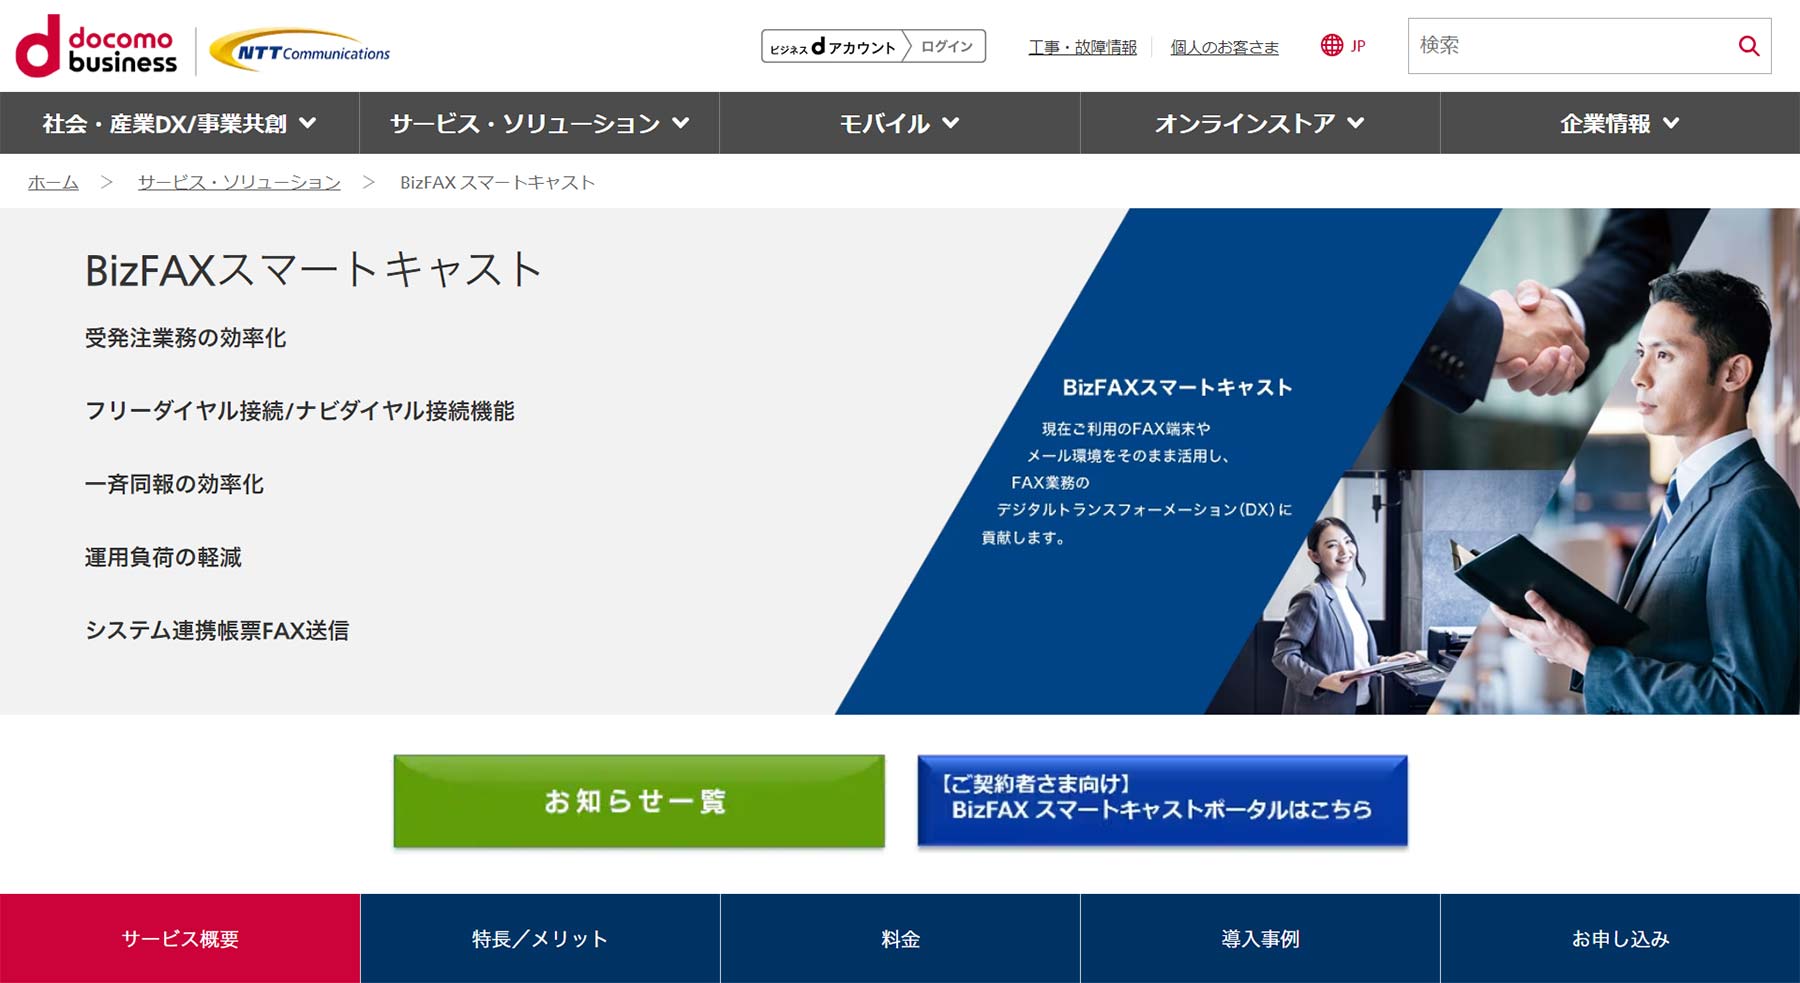Click the red search magnifier icon

(1748, 46)
